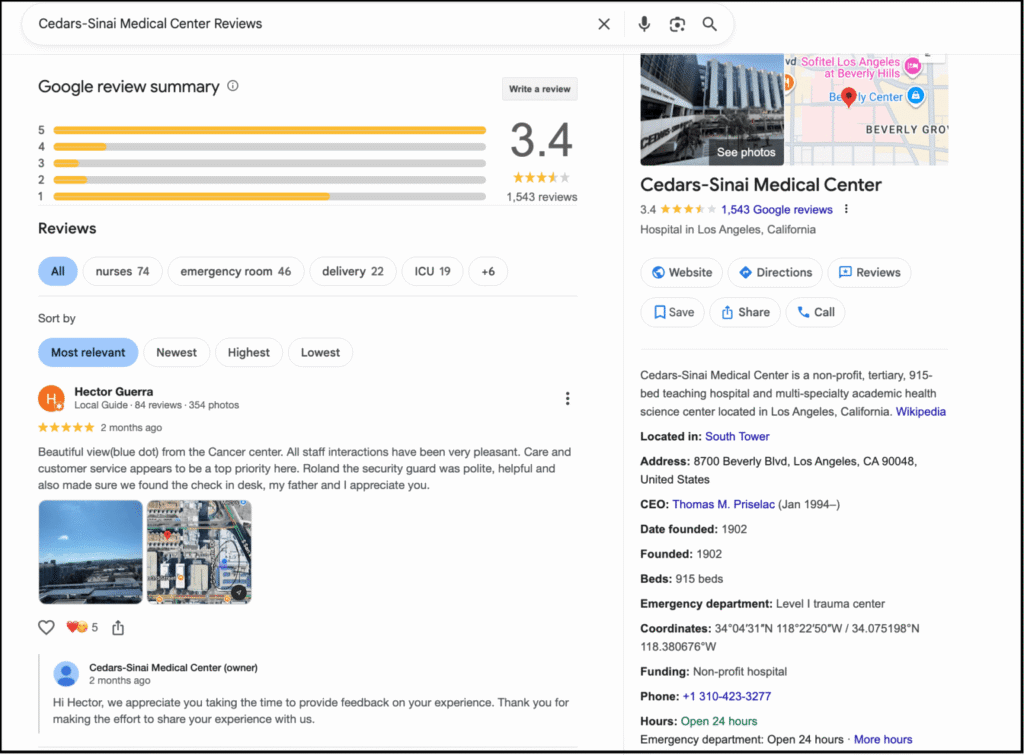This screenshot has height=755, width=1024.
Task: Click the "Write a review" button
Action: [539, 88]
